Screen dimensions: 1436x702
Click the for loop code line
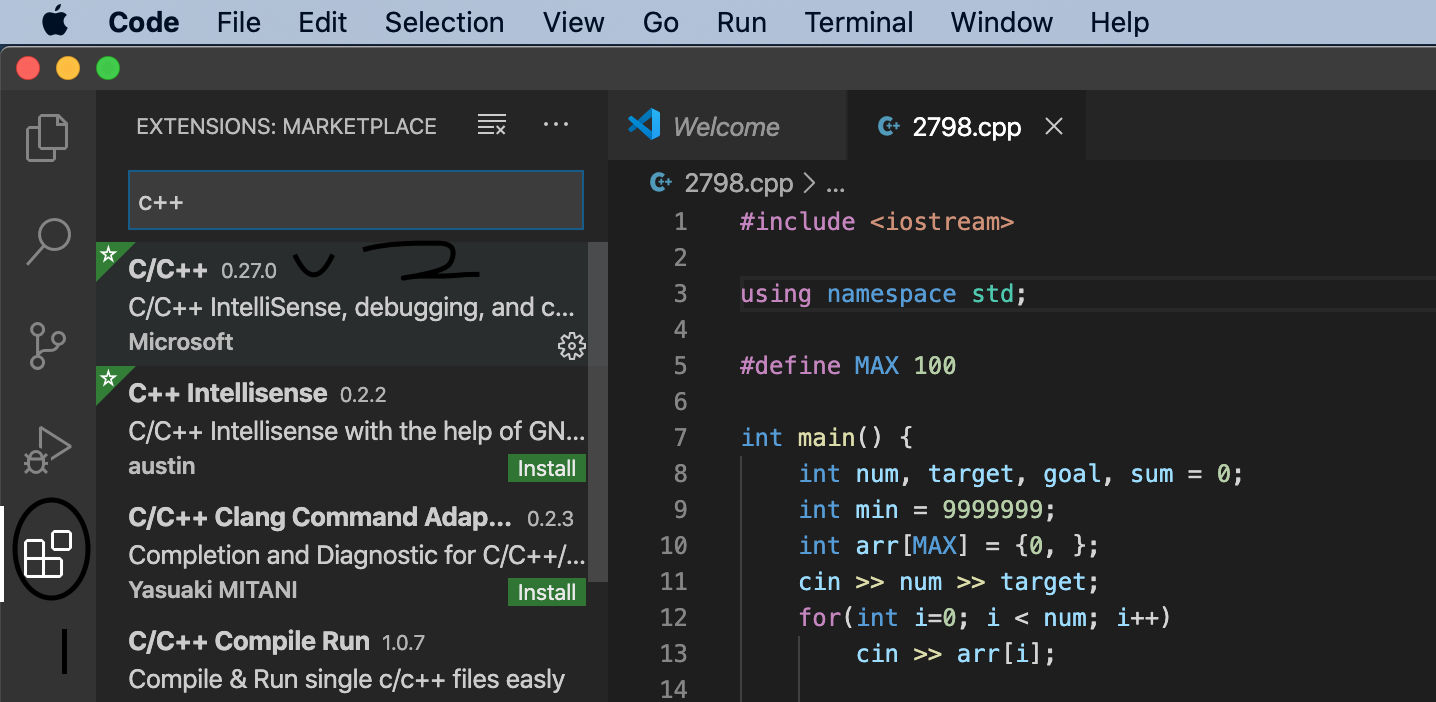984,617
